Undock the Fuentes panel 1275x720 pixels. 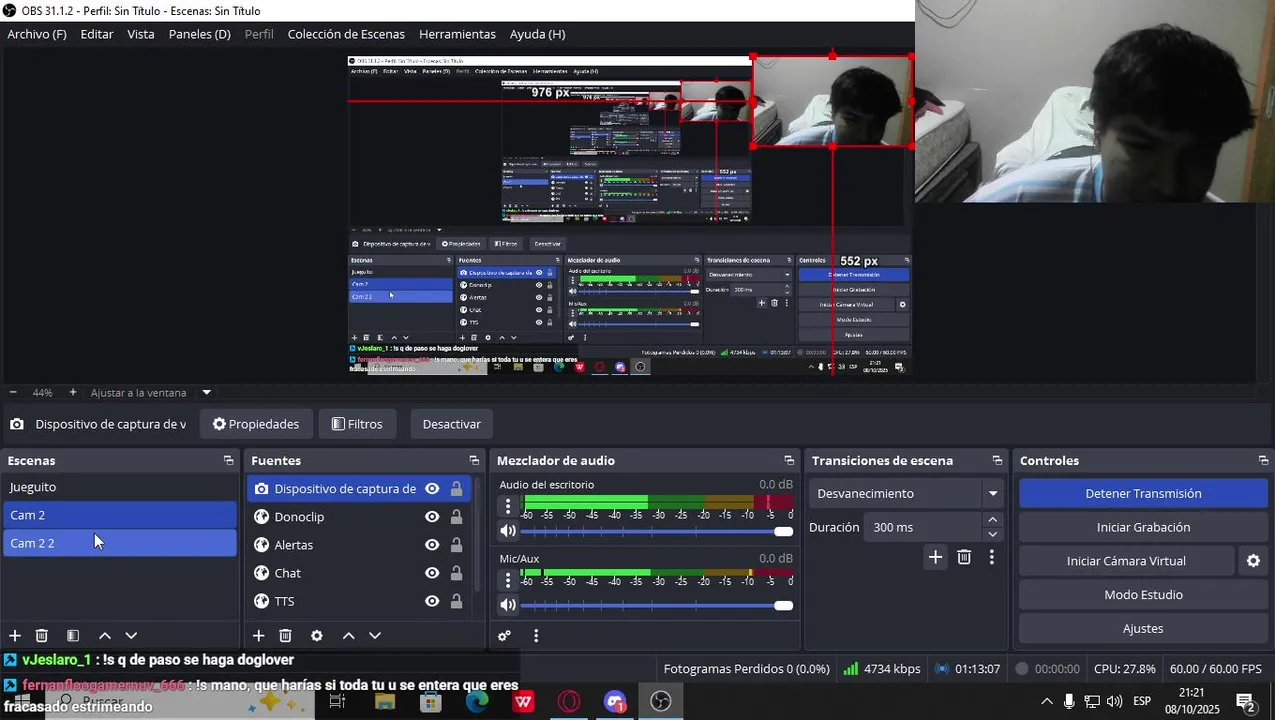(x=474, y=461)
